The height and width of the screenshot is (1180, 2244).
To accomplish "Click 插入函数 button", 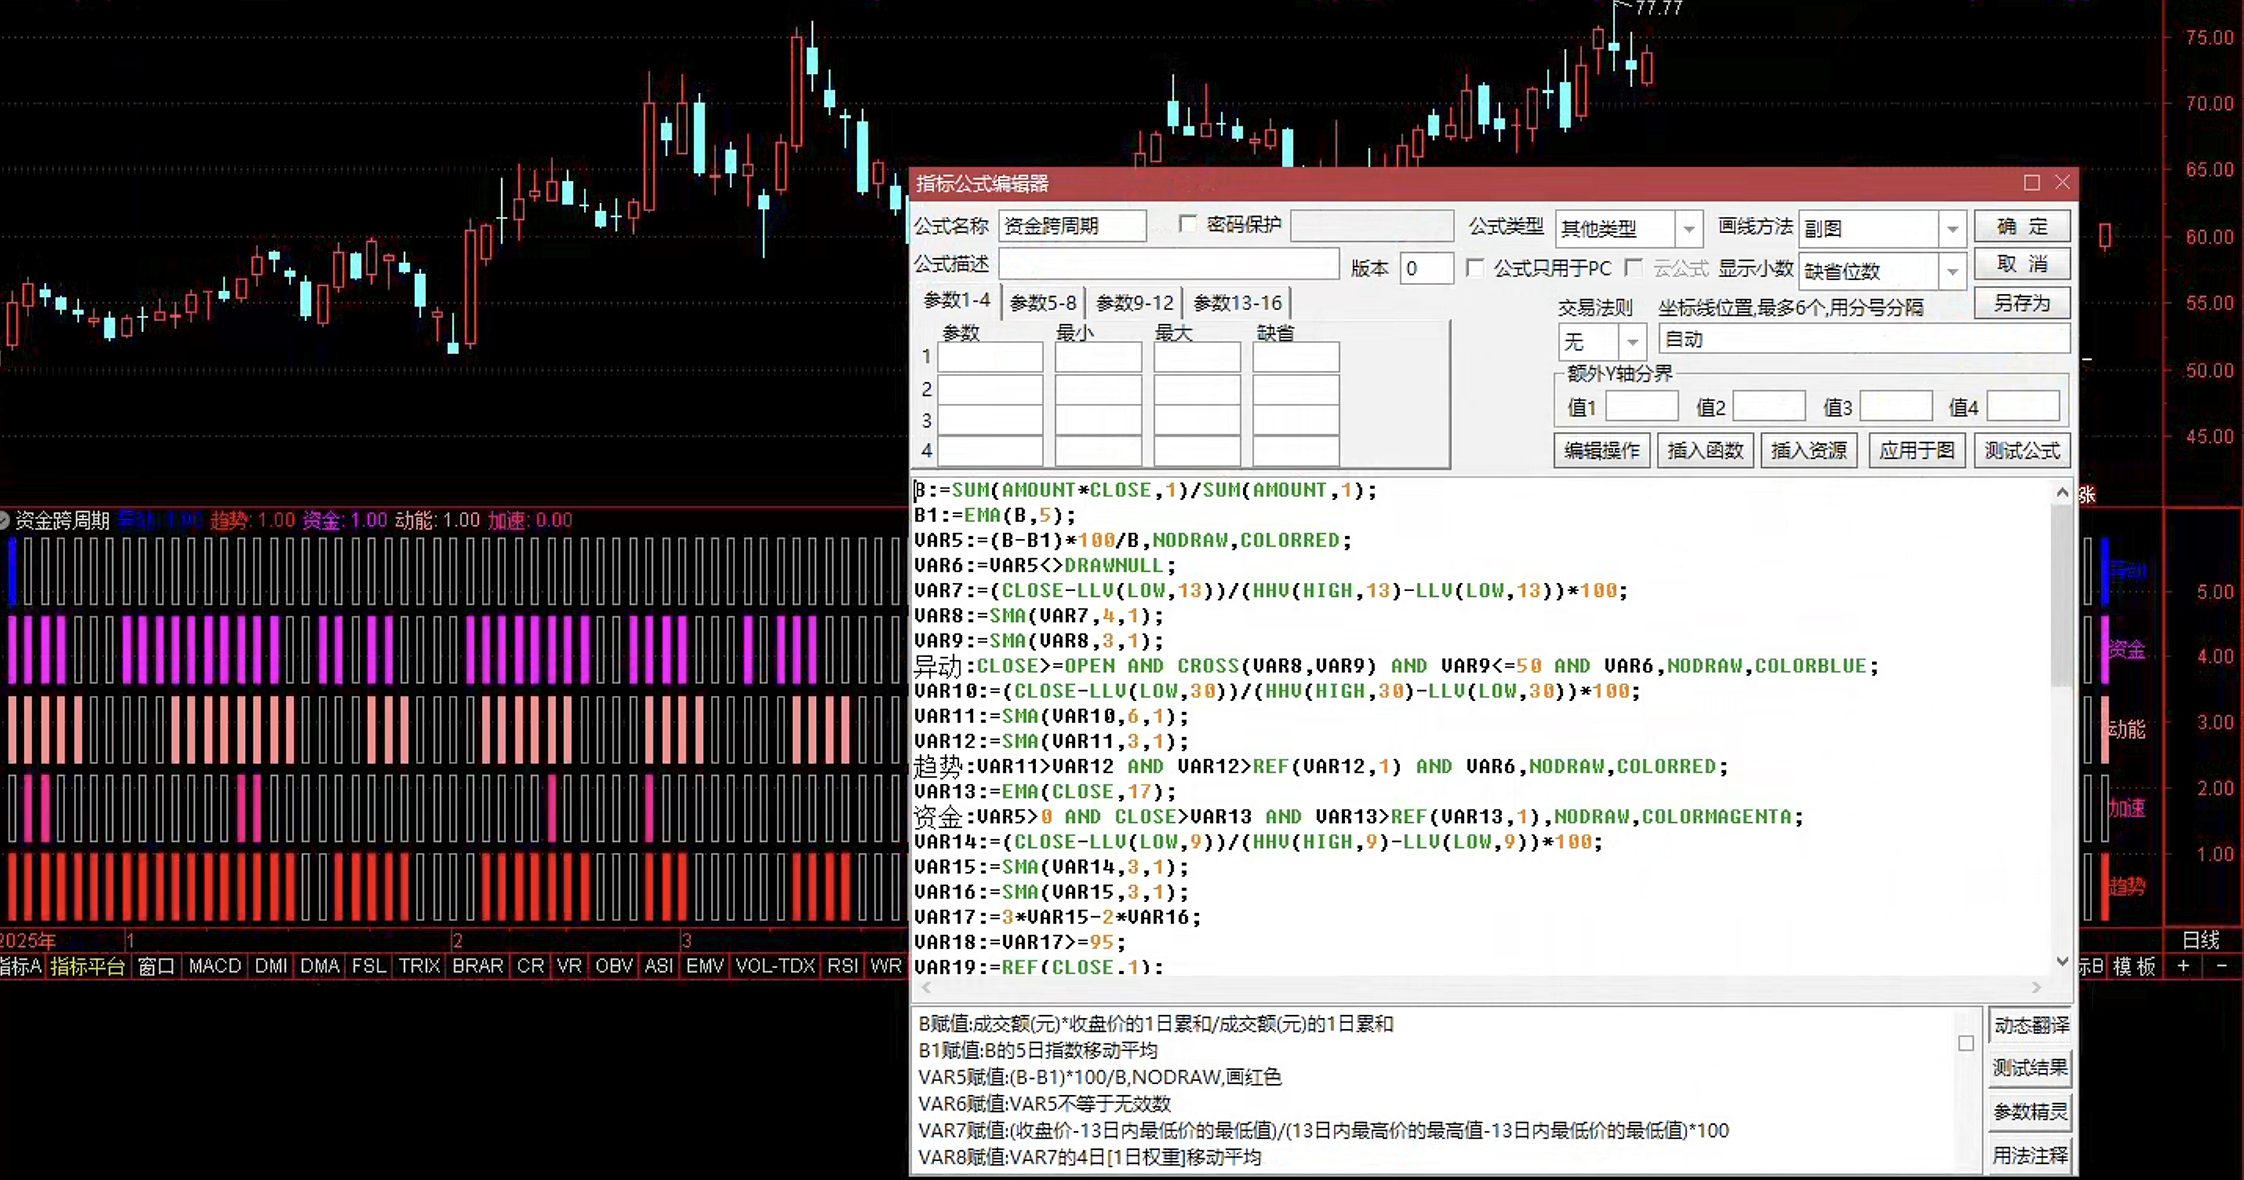I will tap(1705, 451).
